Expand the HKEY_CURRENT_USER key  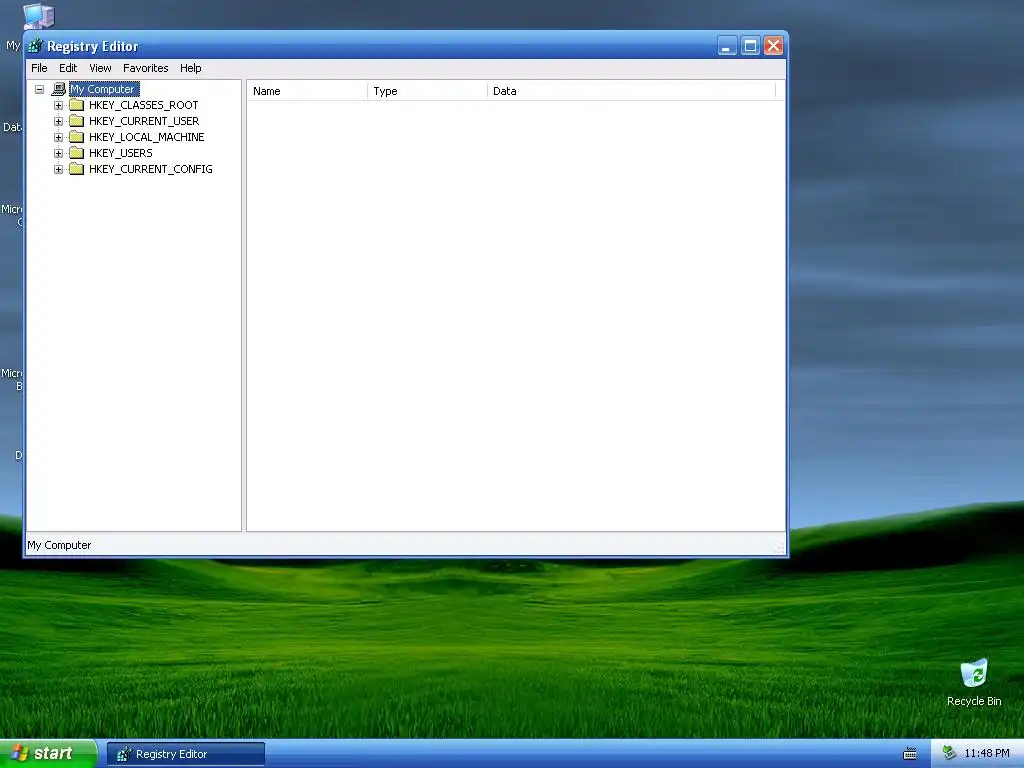point(58,121)
